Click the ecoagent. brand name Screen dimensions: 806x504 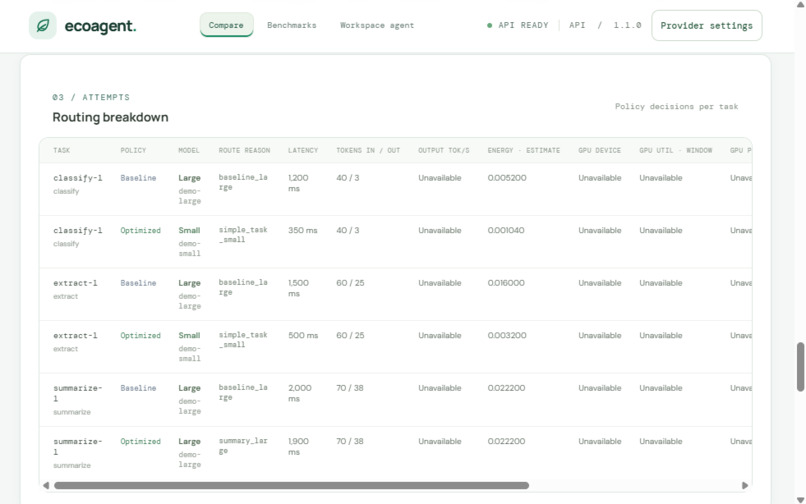point(100,26)
